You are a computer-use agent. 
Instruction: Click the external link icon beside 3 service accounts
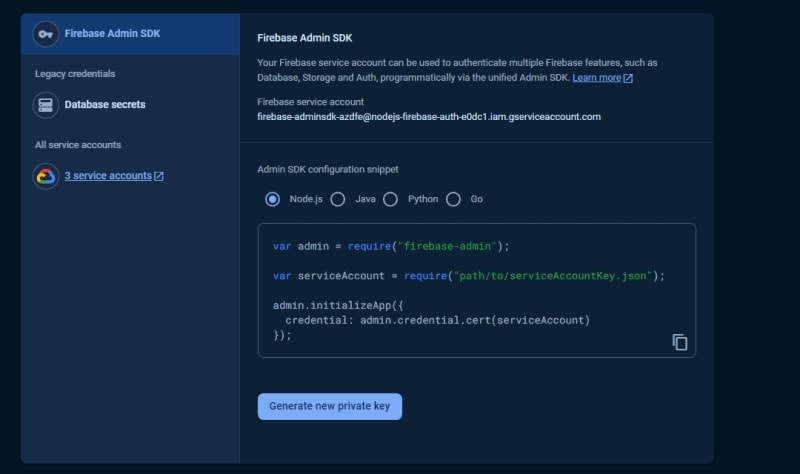tap(159, 176)
